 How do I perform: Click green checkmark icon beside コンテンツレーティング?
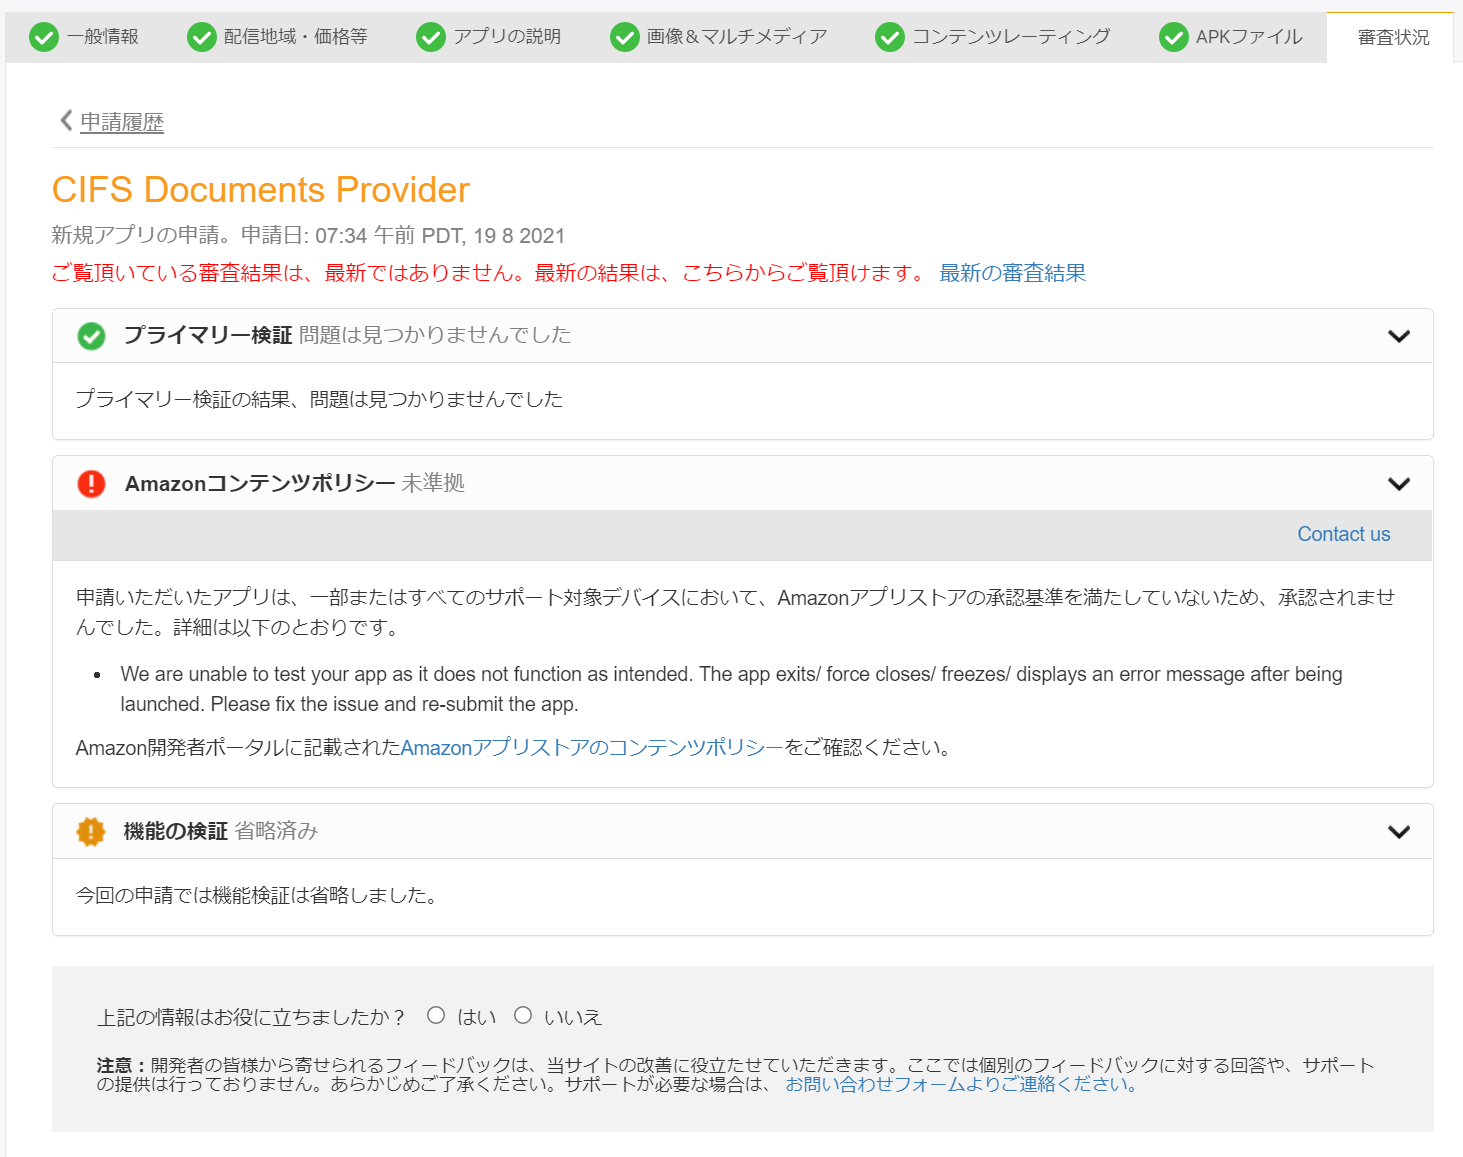(x=890, y=38)
